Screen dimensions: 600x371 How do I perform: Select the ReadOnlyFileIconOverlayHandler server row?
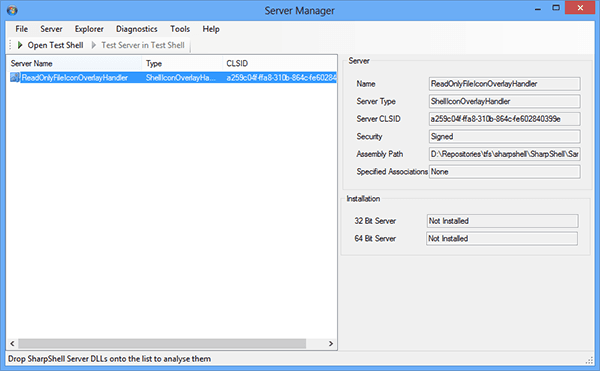[x=172, y=78]
